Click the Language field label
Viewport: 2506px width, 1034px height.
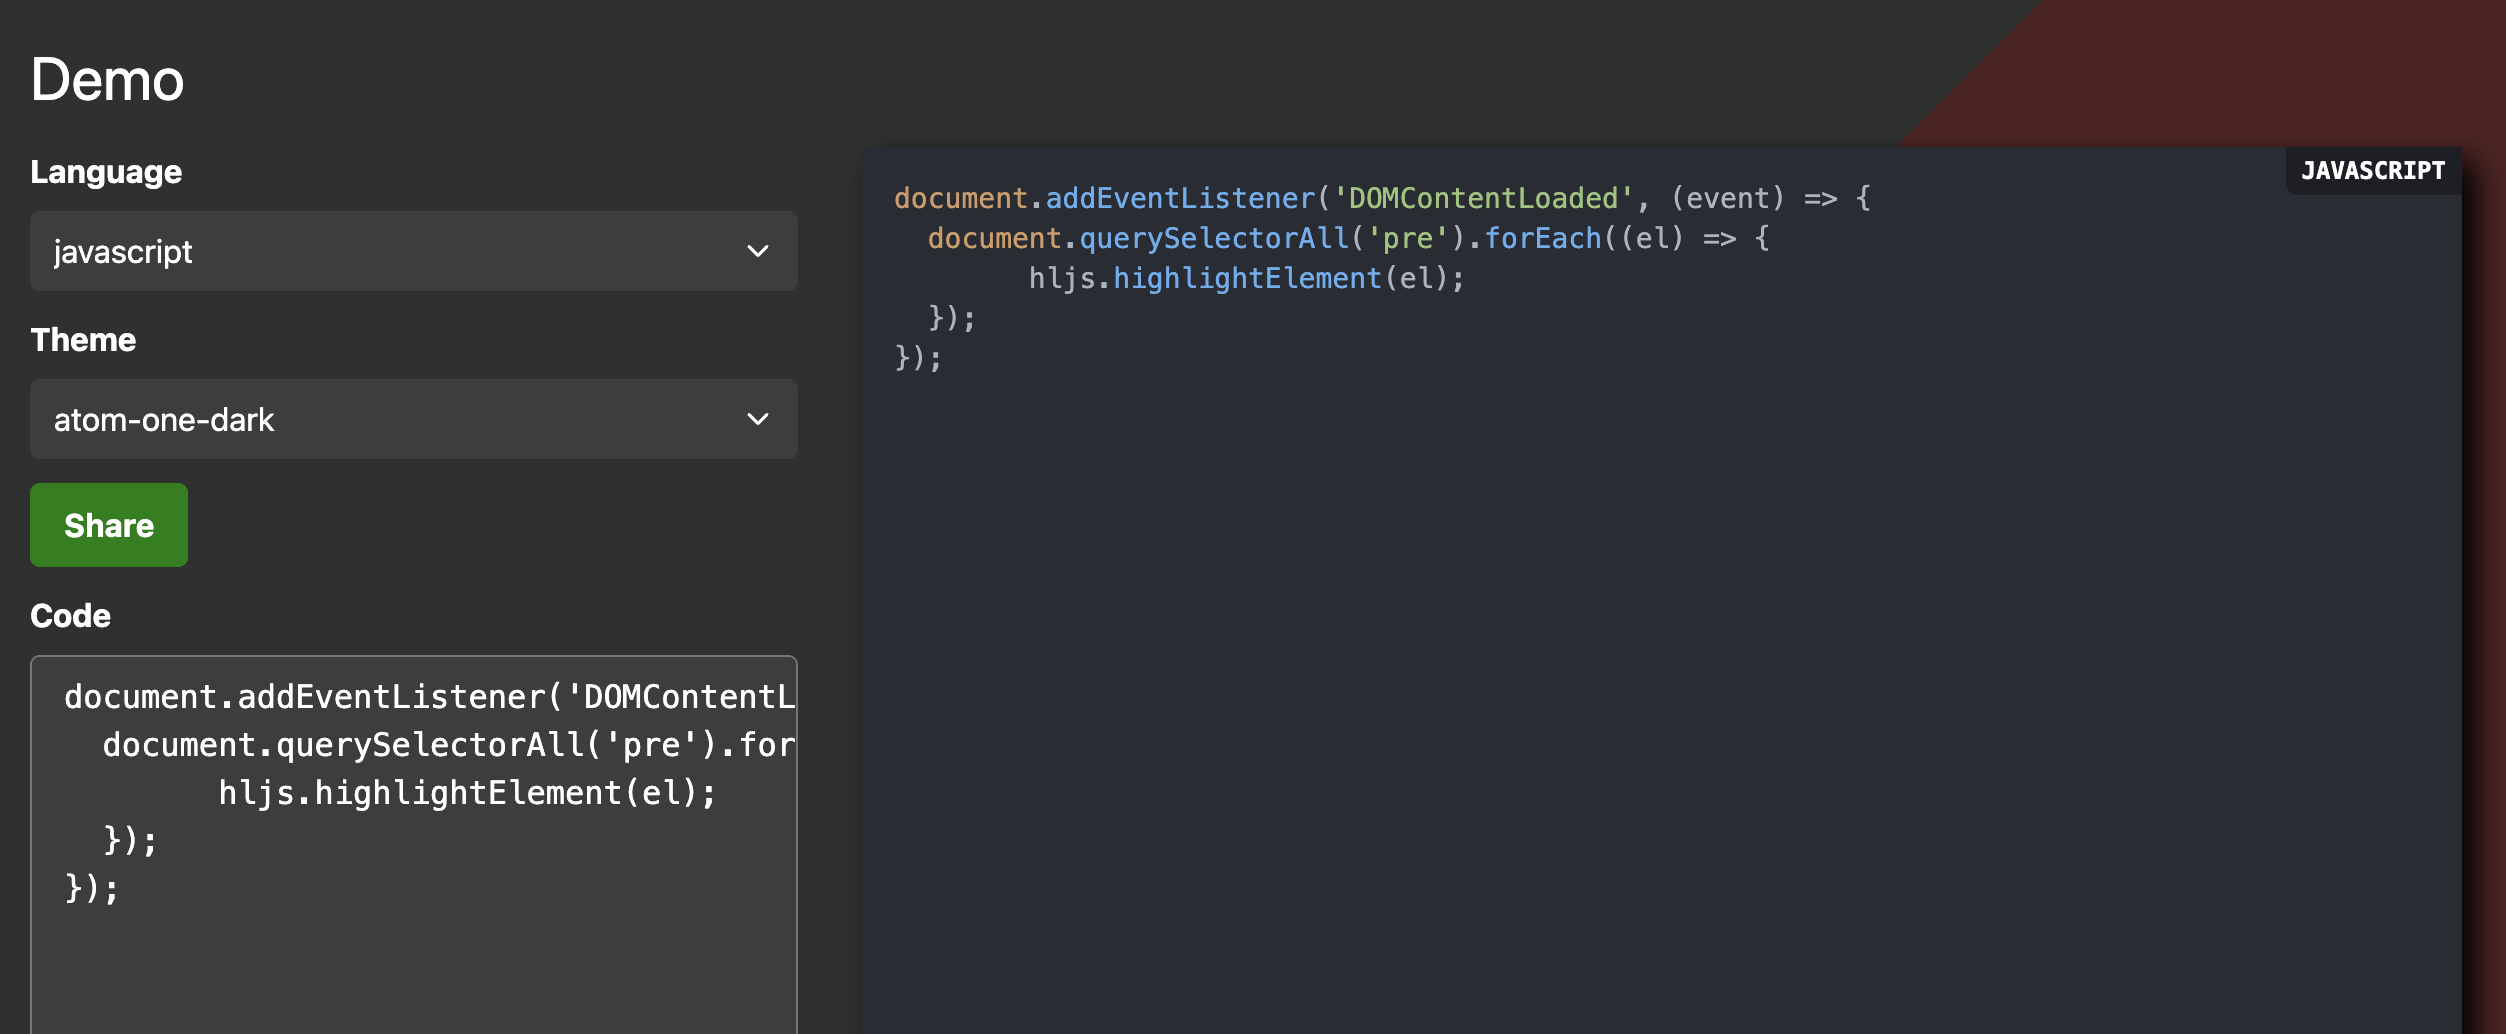[x=106, y=172]
